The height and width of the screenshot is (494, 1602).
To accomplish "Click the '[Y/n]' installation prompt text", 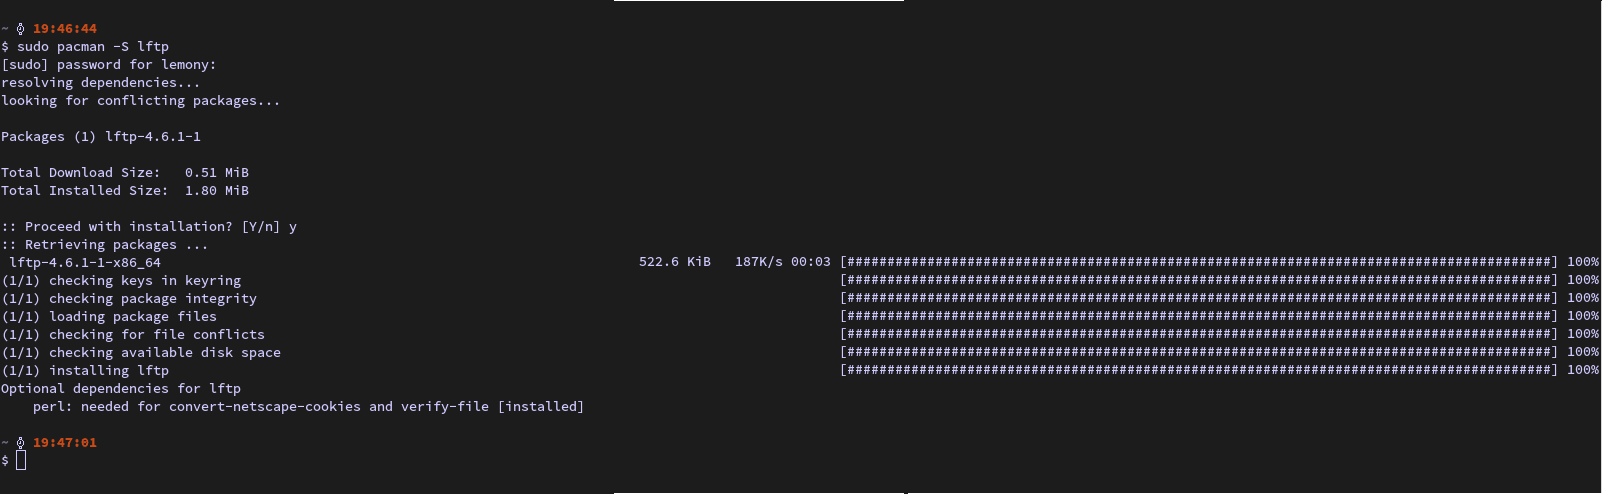I will [261, 227].
